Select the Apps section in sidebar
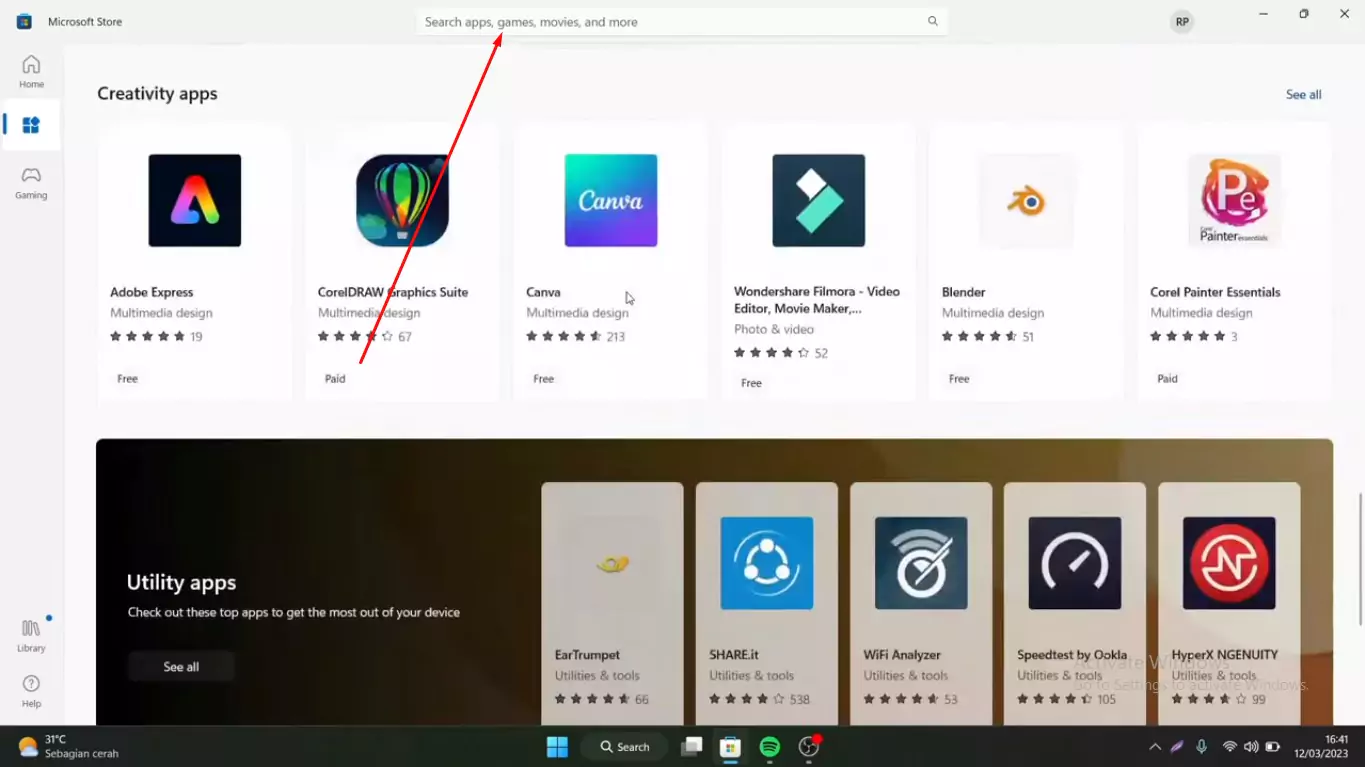This screenshot has width=1365, height=767. click(31, 125)
